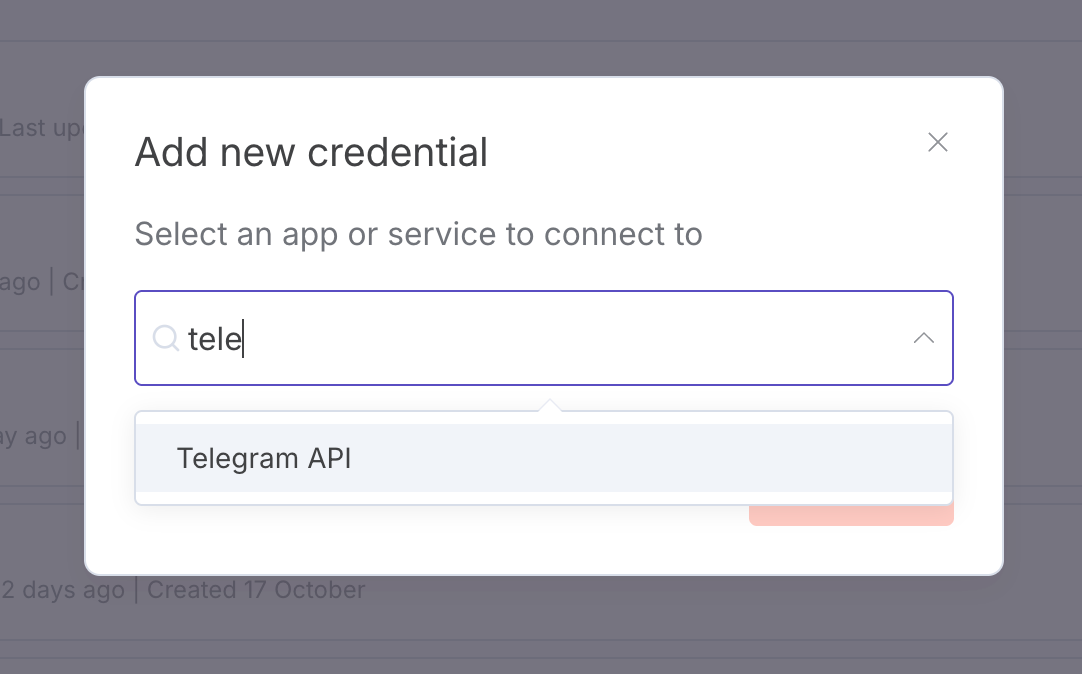
Task: Collapse the service dropdown using the chevron
Action: click(x=924, y=338)
